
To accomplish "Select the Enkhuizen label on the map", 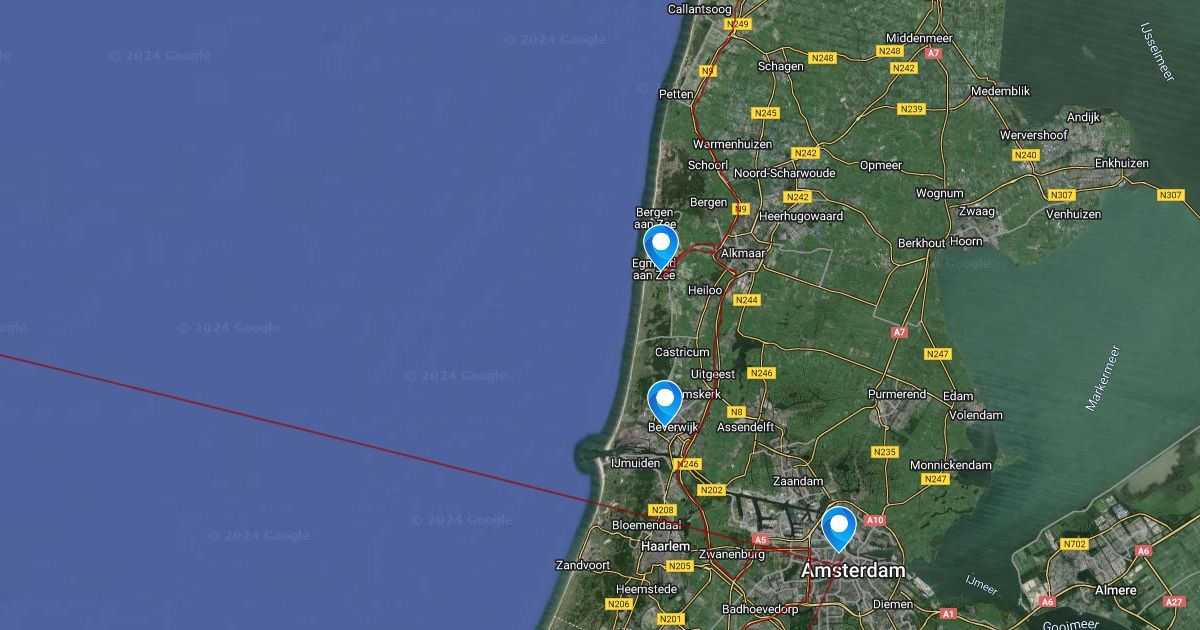I will tap(1121, 163).
